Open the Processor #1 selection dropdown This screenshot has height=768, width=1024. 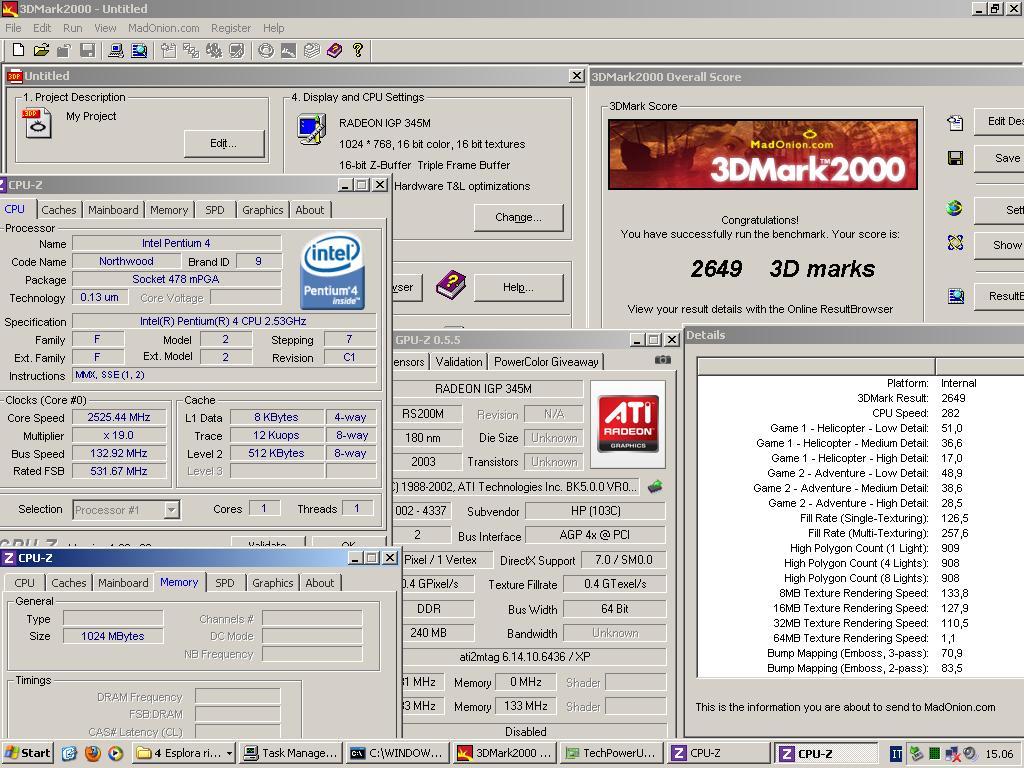click(x=171, y=509)
